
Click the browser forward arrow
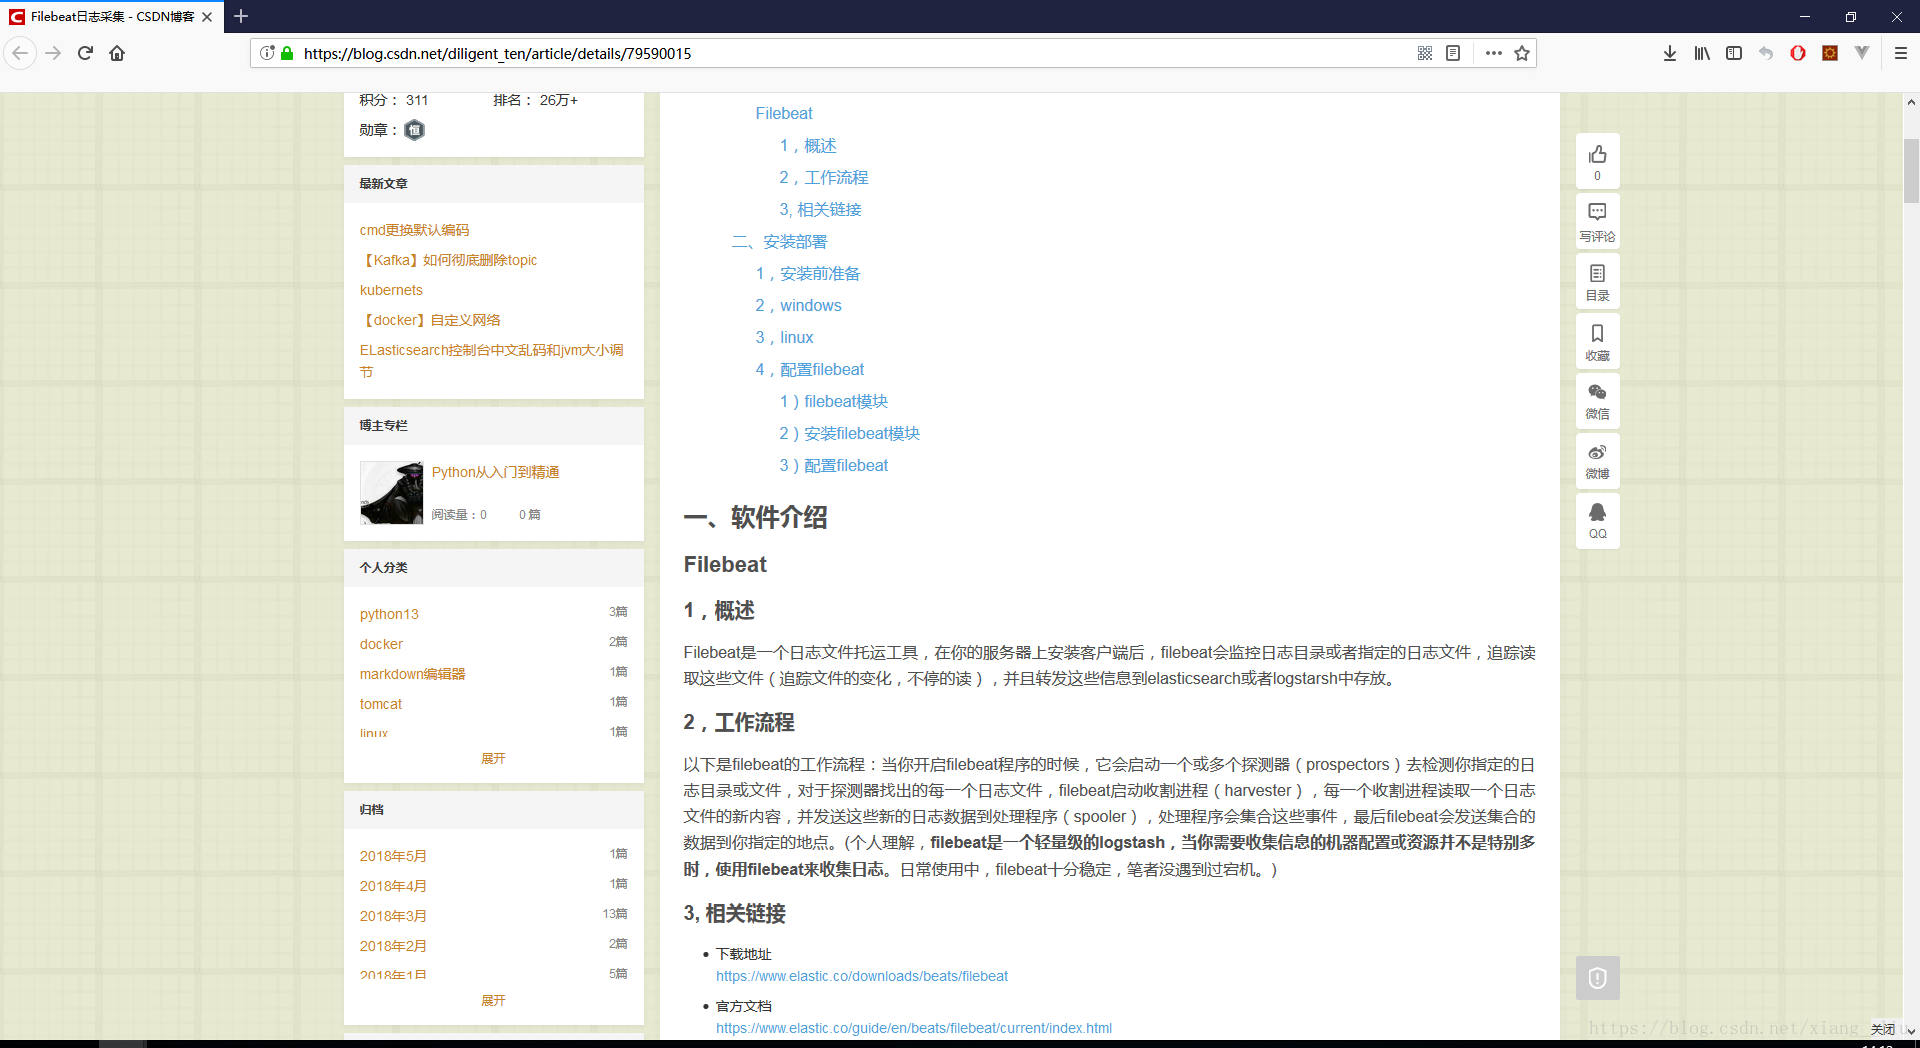53,53
